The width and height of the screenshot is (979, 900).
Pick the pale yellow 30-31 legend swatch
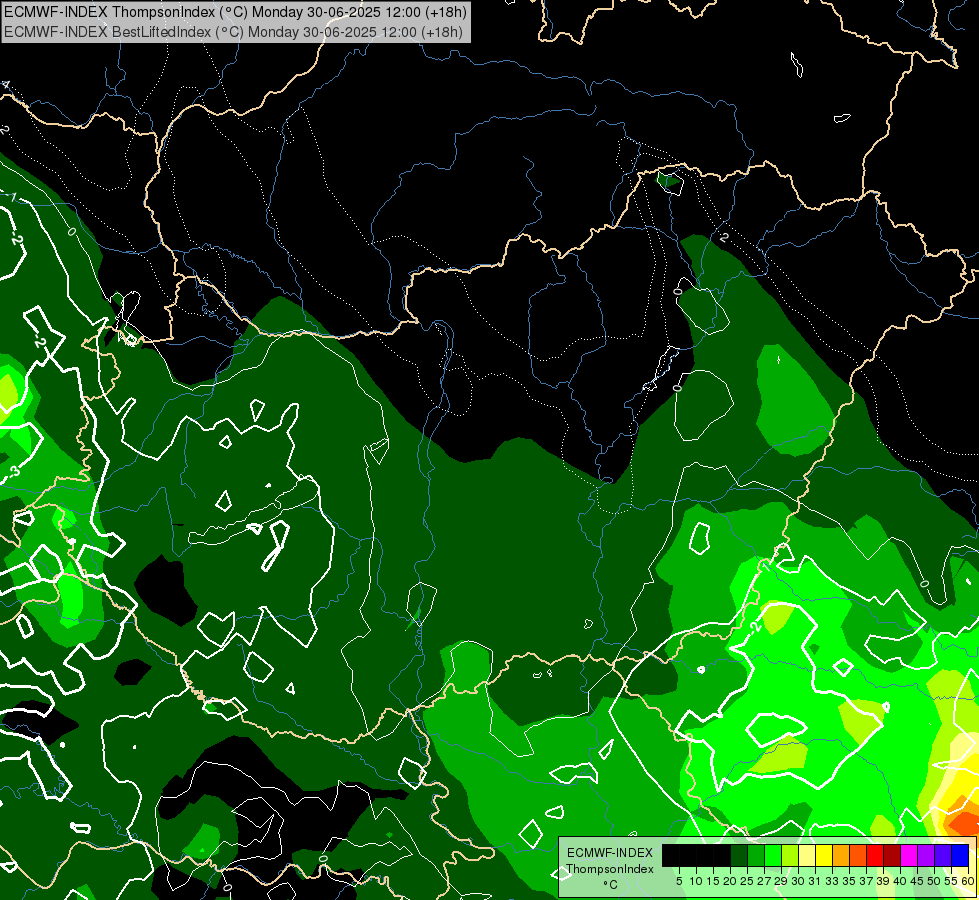pyautogui.click(x=807, y=855)
